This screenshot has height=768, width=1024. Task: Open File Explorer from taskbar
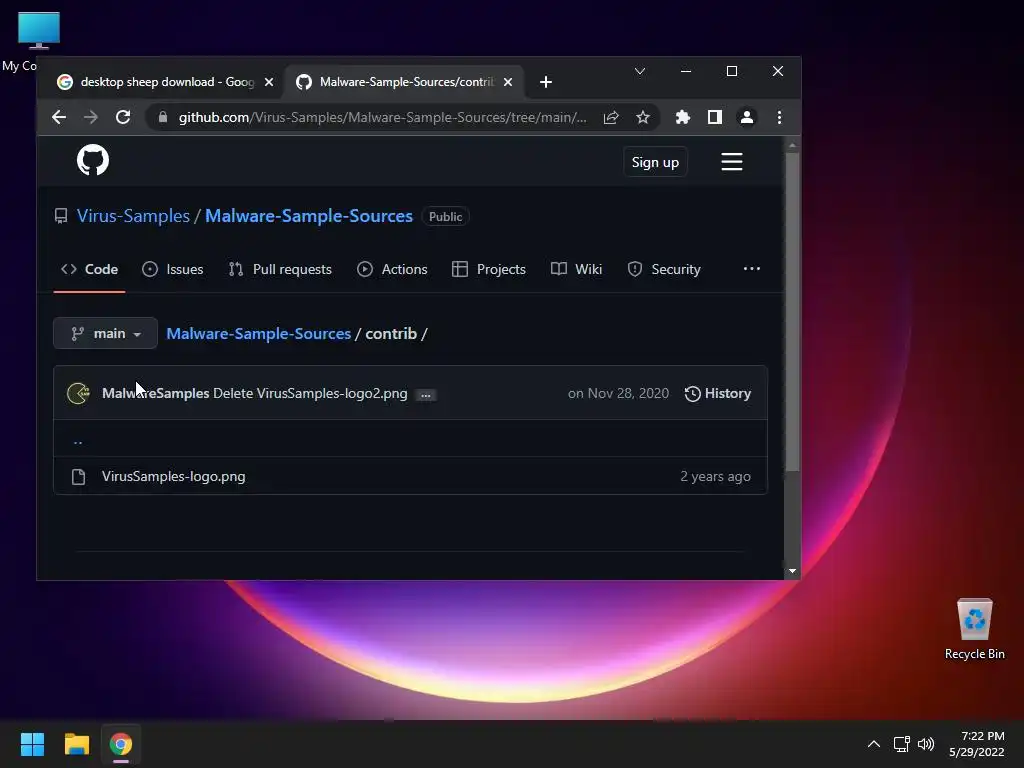76,744
